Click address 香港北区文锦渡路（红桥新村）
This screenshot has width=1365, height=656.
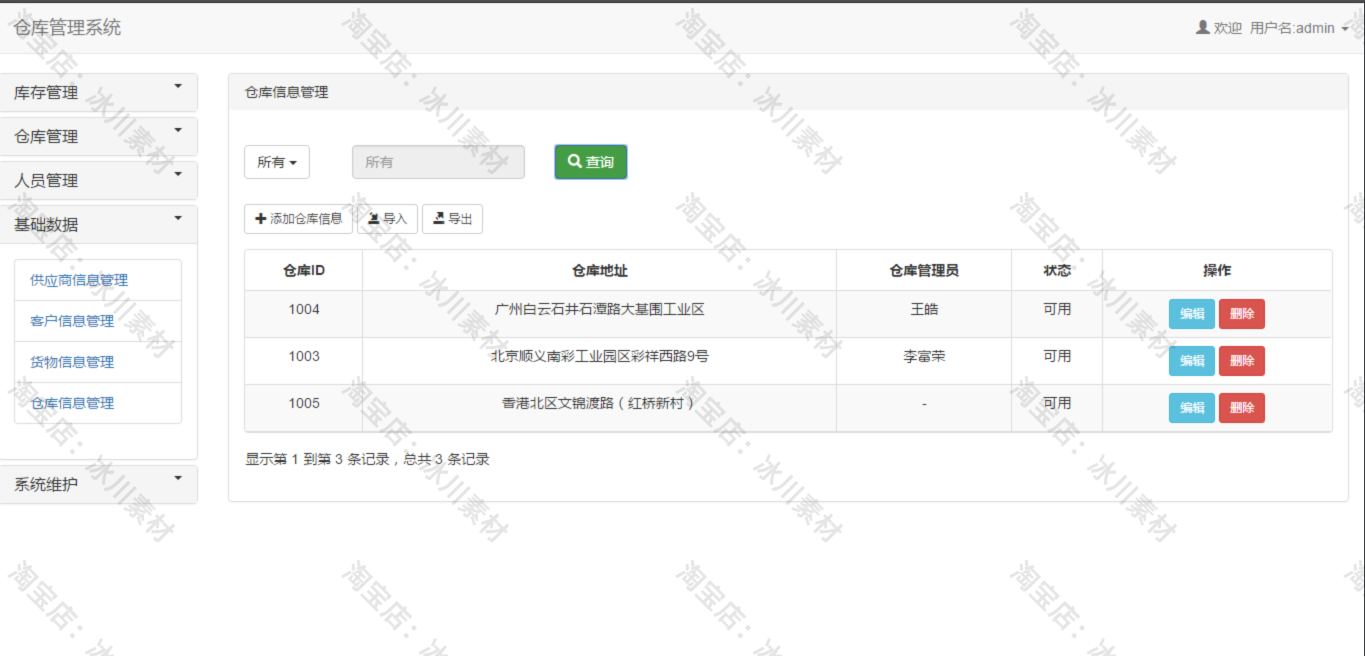coord(600,404)
